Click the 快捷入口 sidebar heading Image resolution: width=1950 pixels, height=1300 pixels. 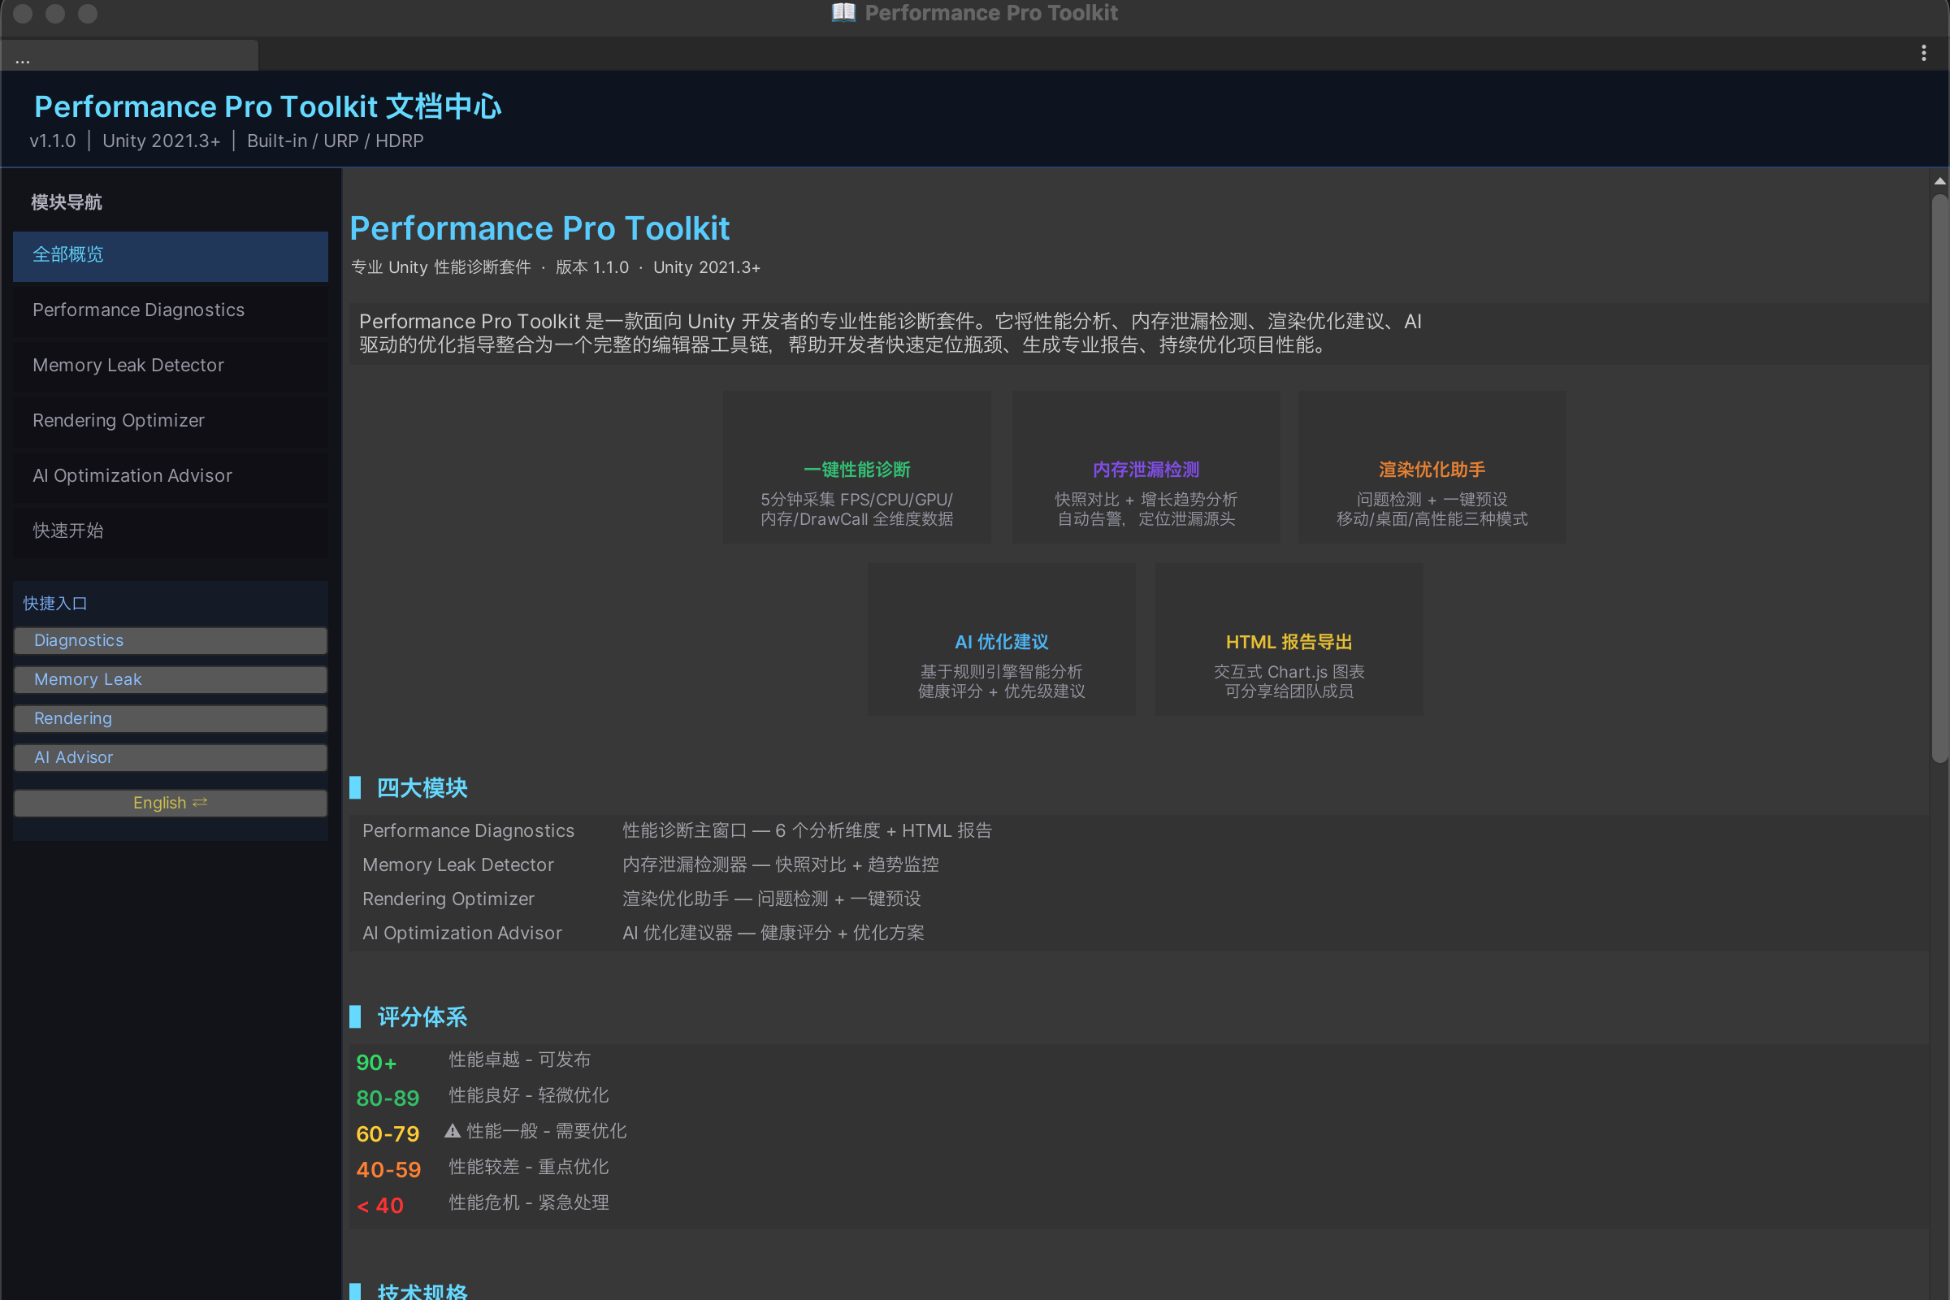tap(55, 604)
